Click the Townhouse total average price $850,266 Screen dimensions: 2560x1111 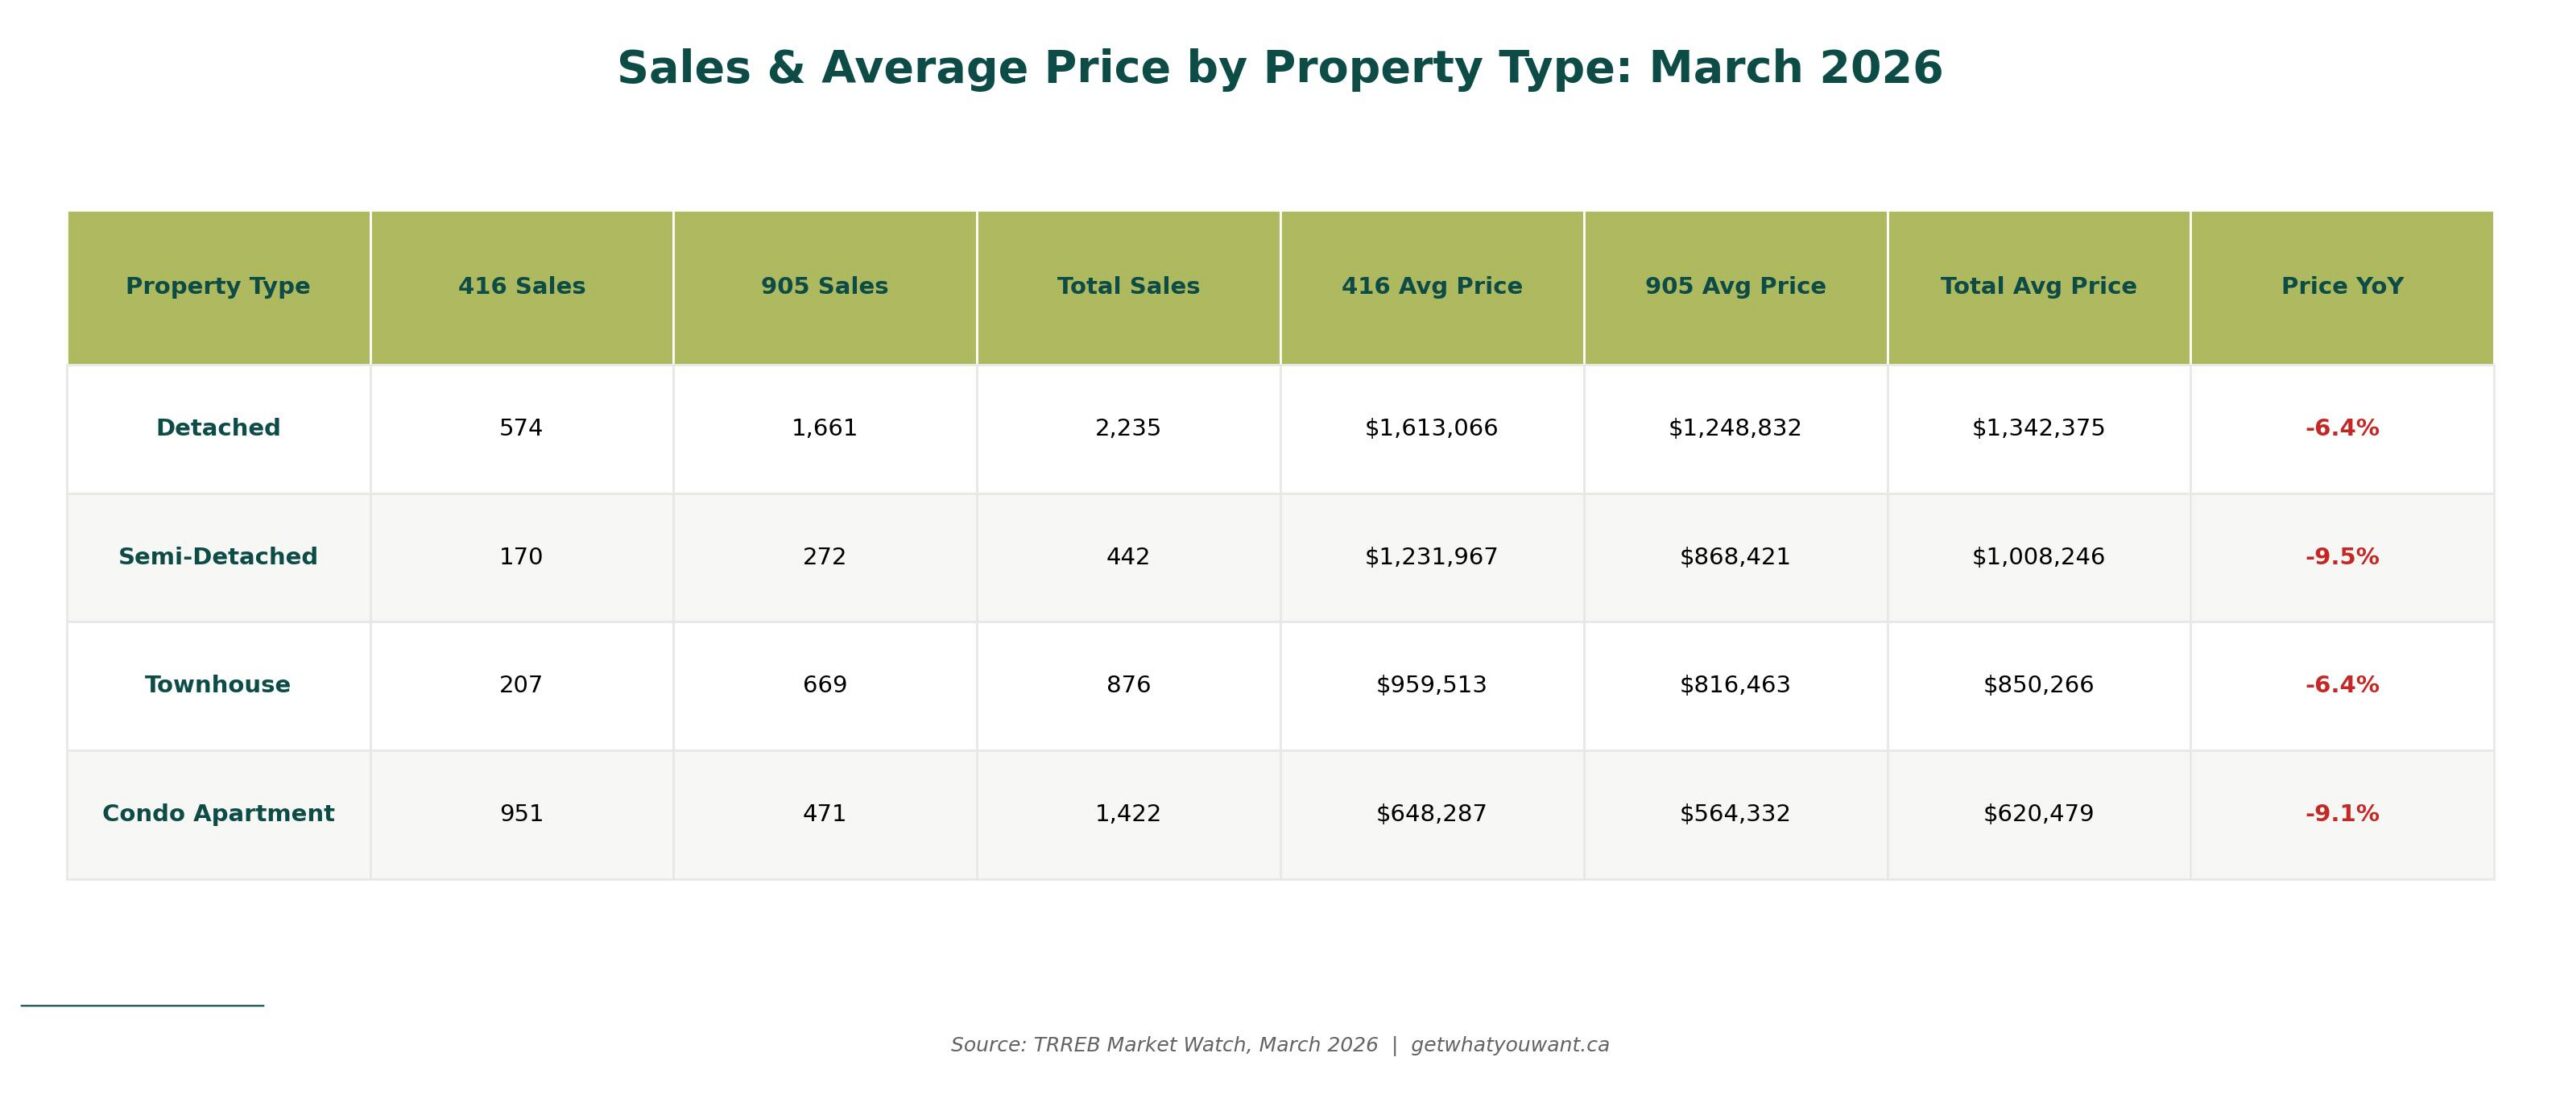pyautogui.click(x=2038, y=685)
